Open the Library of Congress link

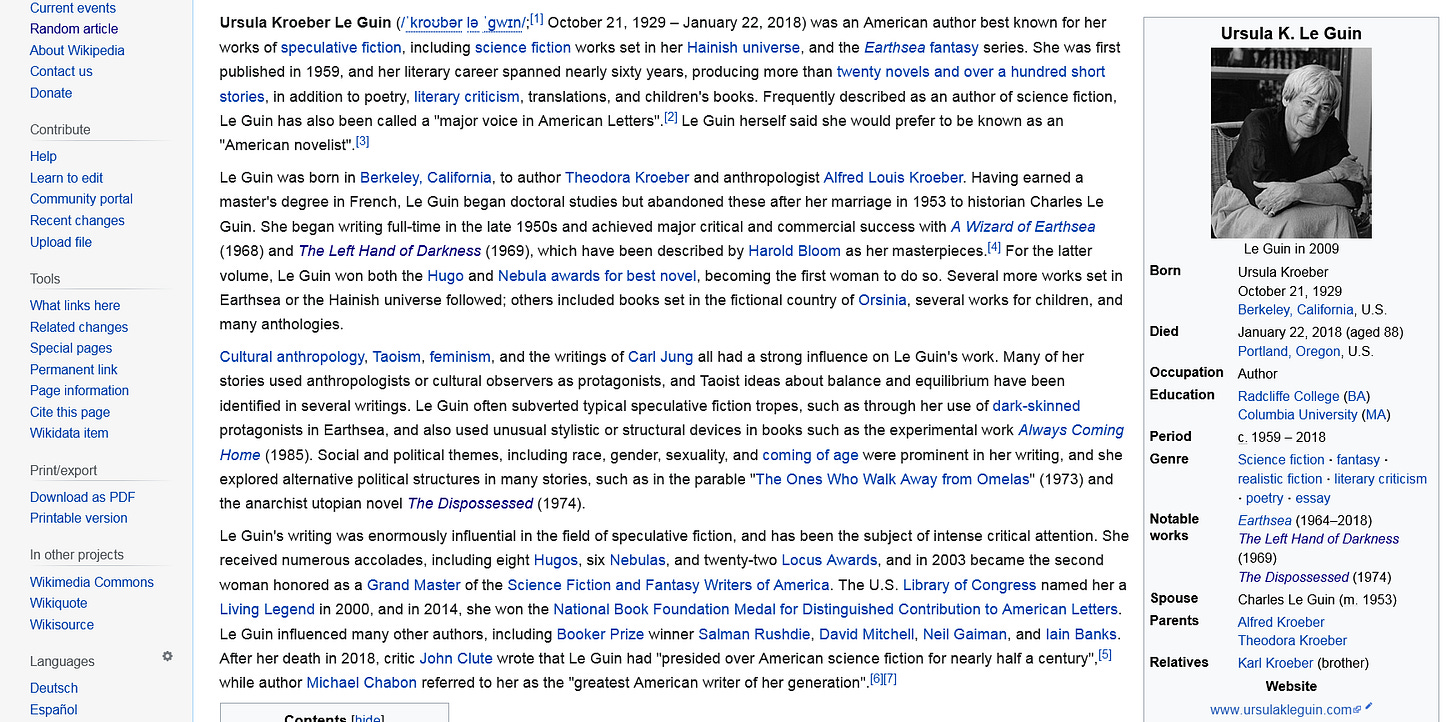(969, 584)
